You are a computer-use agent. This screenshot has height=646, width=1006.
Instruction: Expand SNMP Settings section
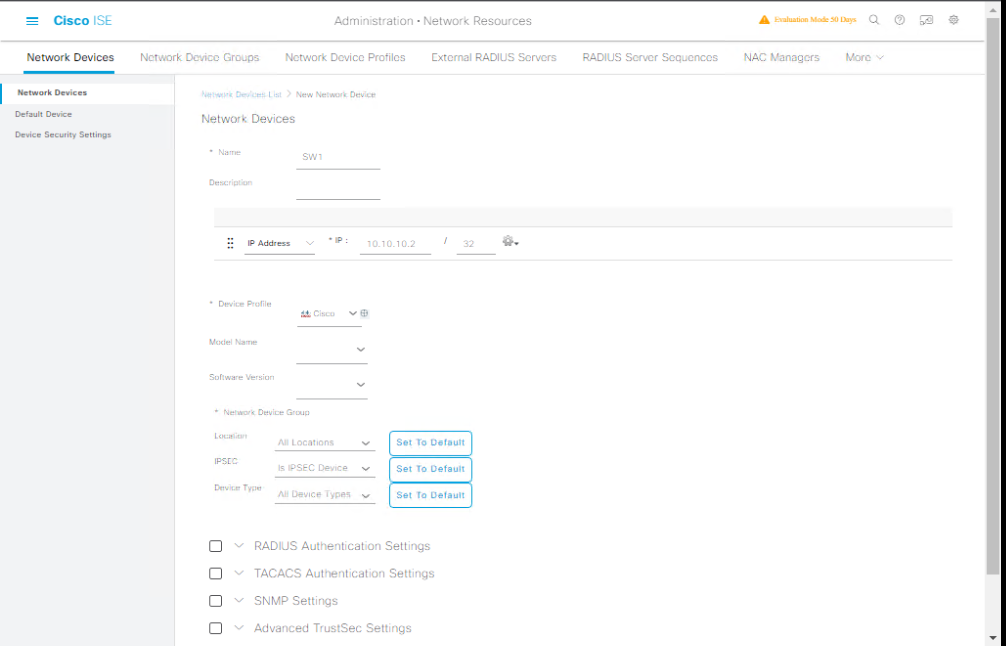pyautogui.click(x=239, y=601)
